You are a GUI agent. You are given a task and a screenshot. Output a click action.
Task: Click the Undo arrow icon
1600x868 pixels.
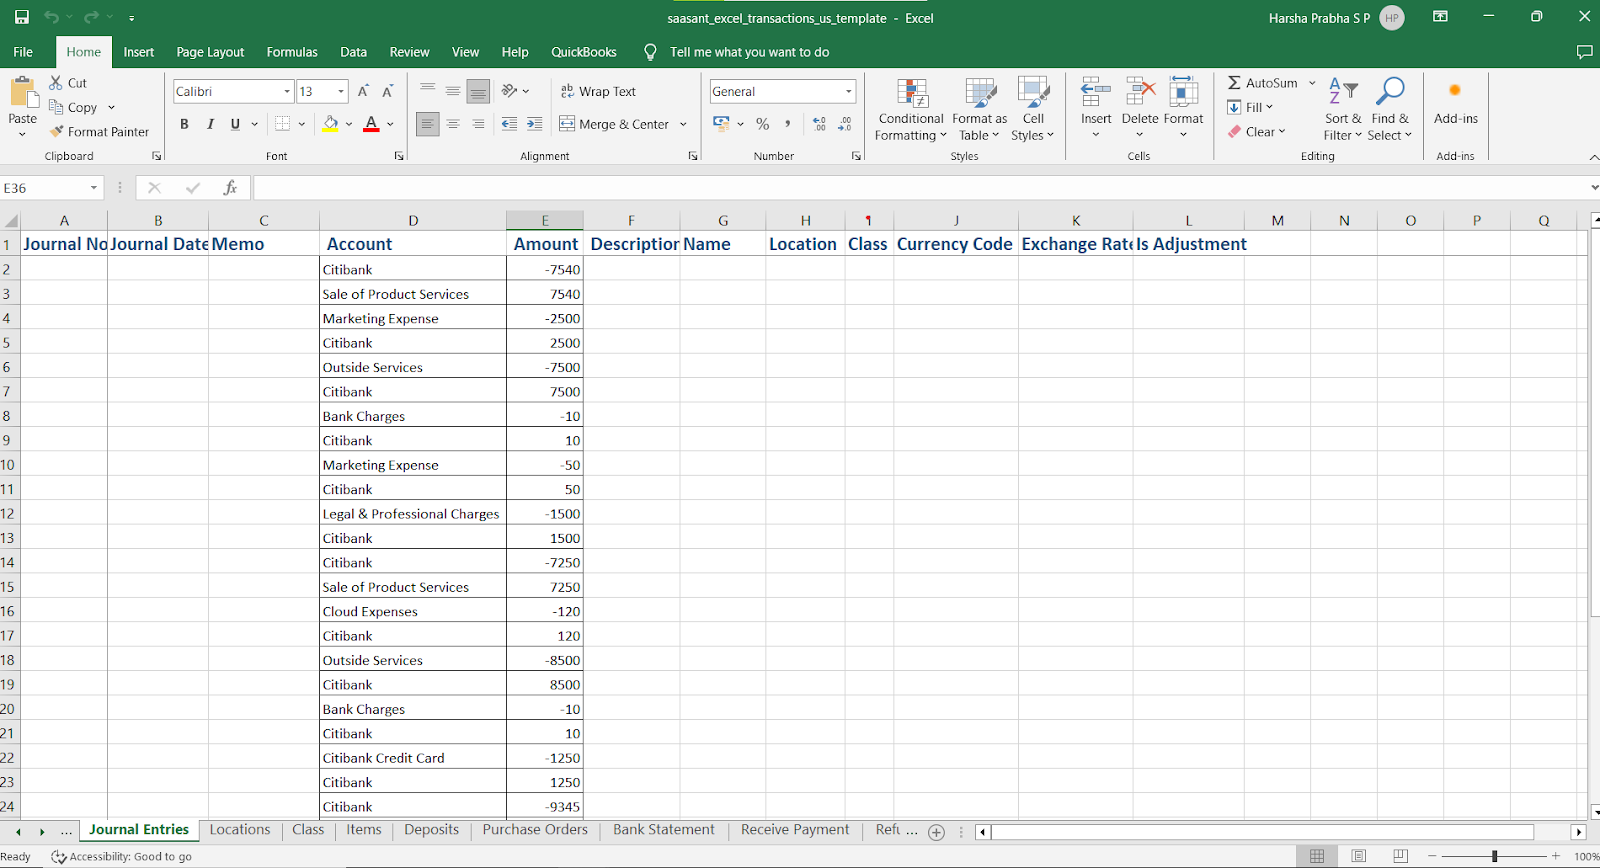click(51, 17)
